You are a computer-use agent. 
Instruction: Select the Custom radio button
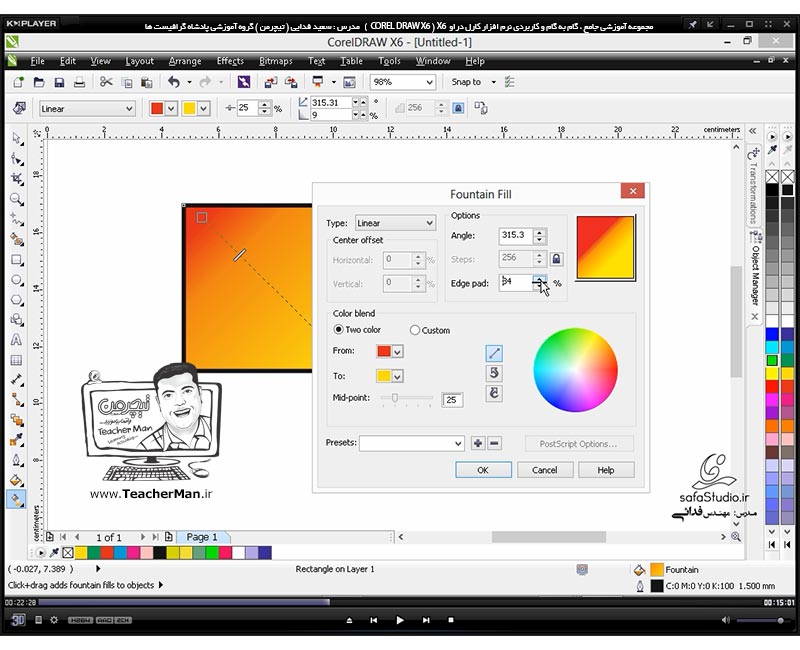tap(415, 330)
